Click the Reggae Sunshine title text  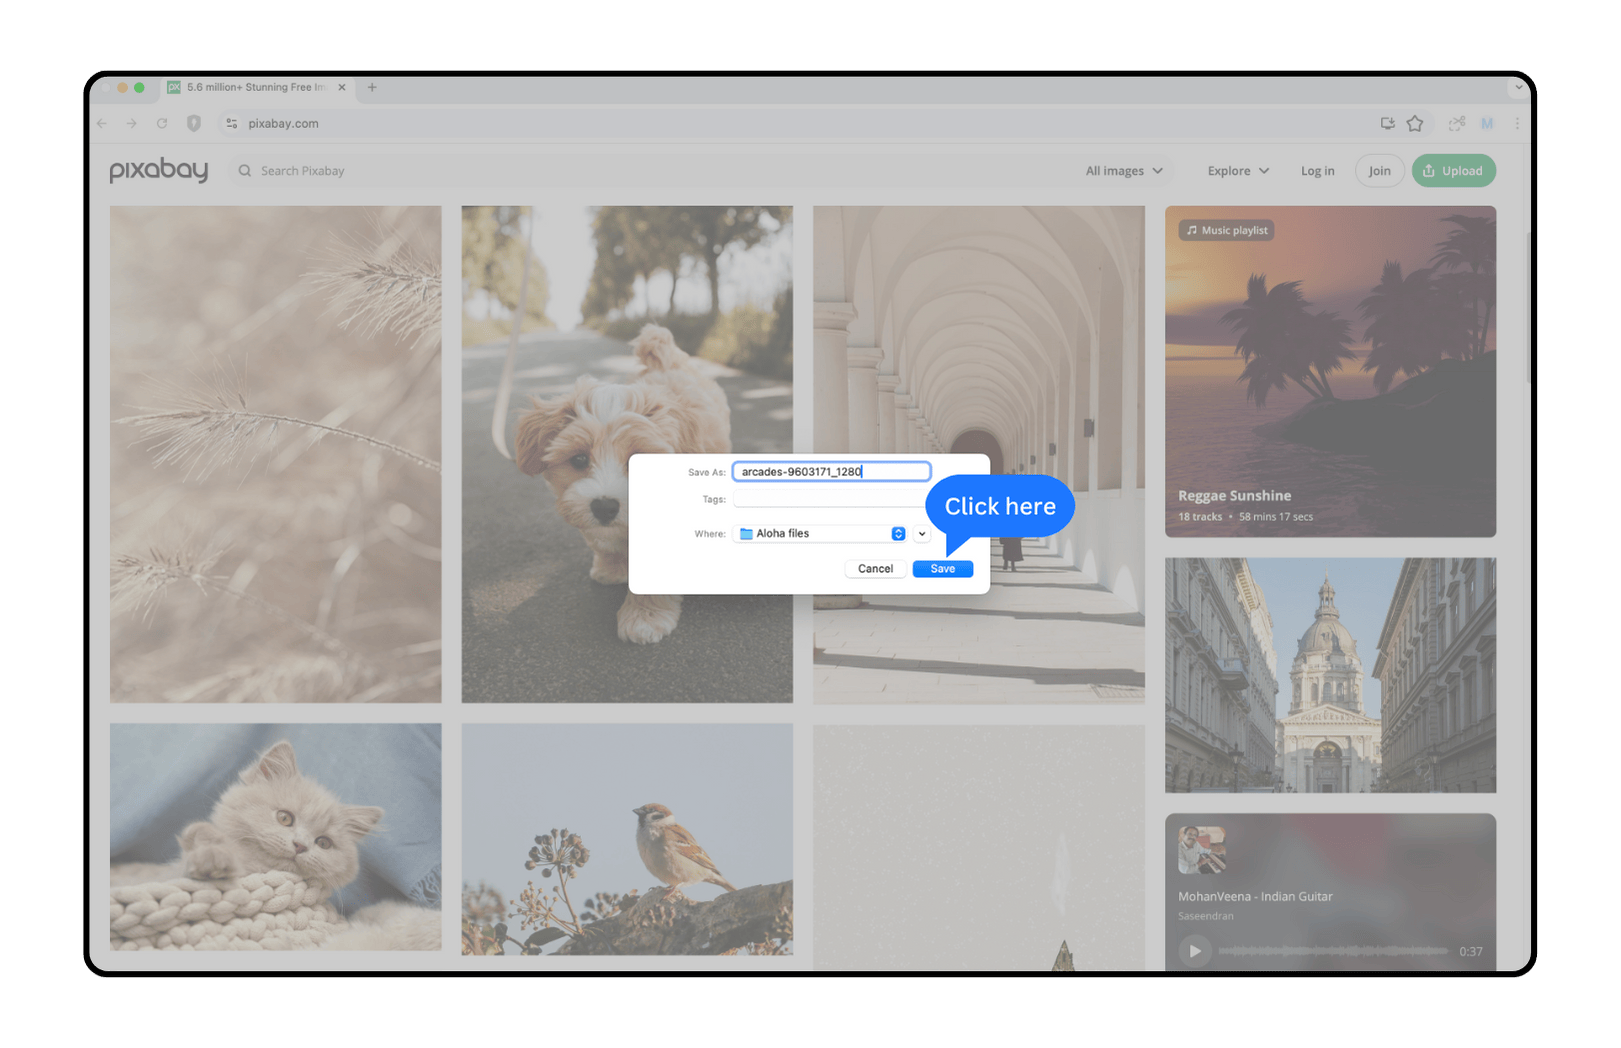(1234, 496)
